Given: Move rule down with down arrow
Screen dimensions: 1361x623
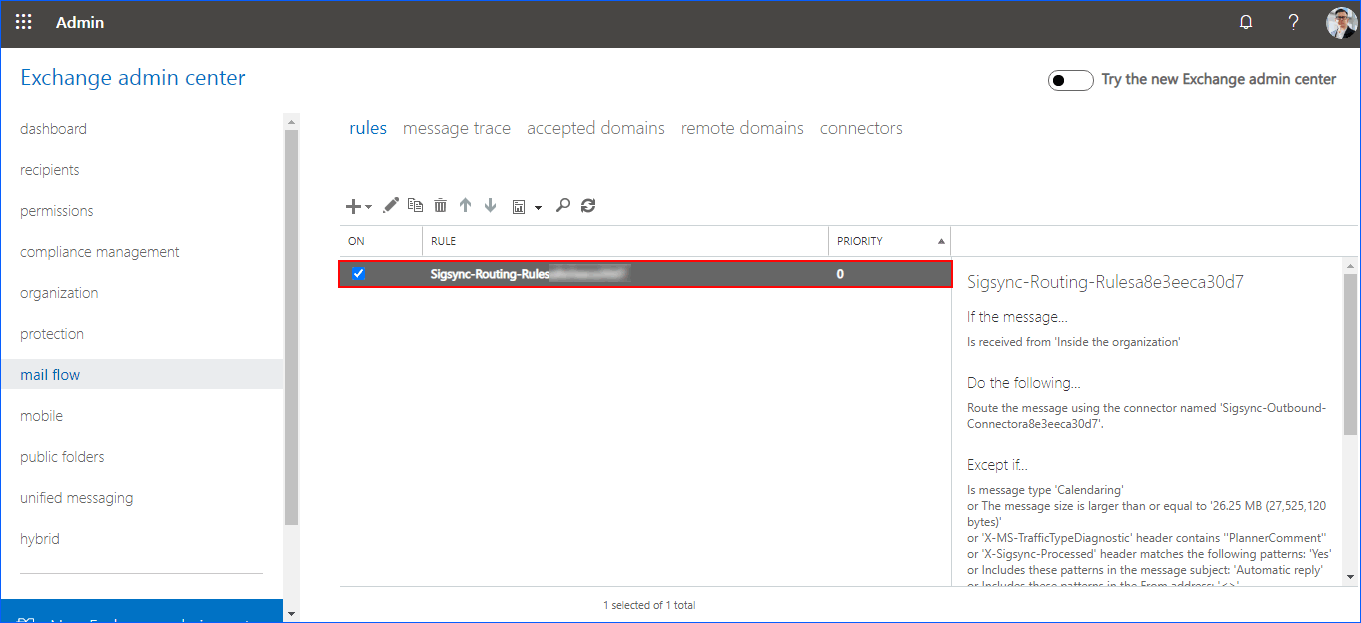Looking at the screenshot, I should (490, 206).
